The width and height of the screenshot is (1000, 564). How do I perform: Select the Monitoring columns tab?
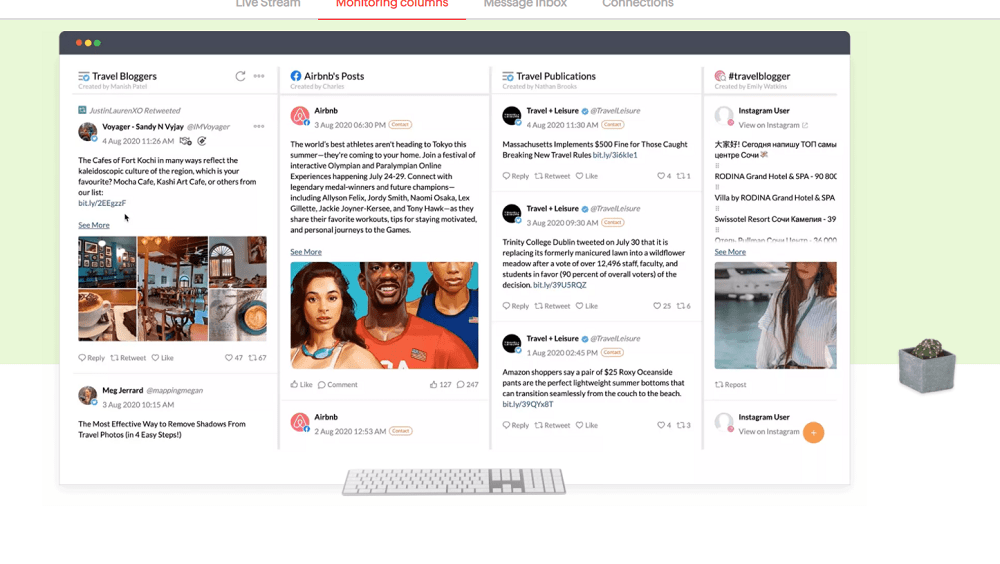(392, 4)
